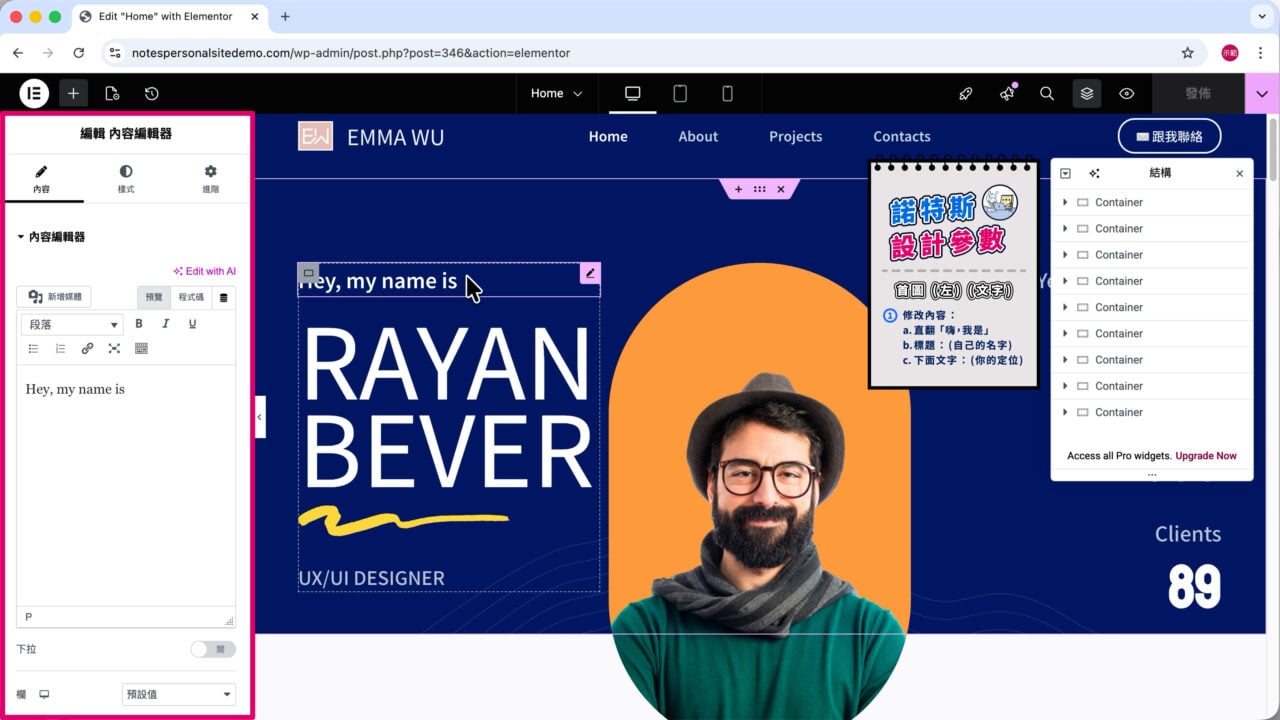Viewport: 1280px width, 720px height.
Task: Open the 預設值 columns dropdown
Action: [179, 694]
